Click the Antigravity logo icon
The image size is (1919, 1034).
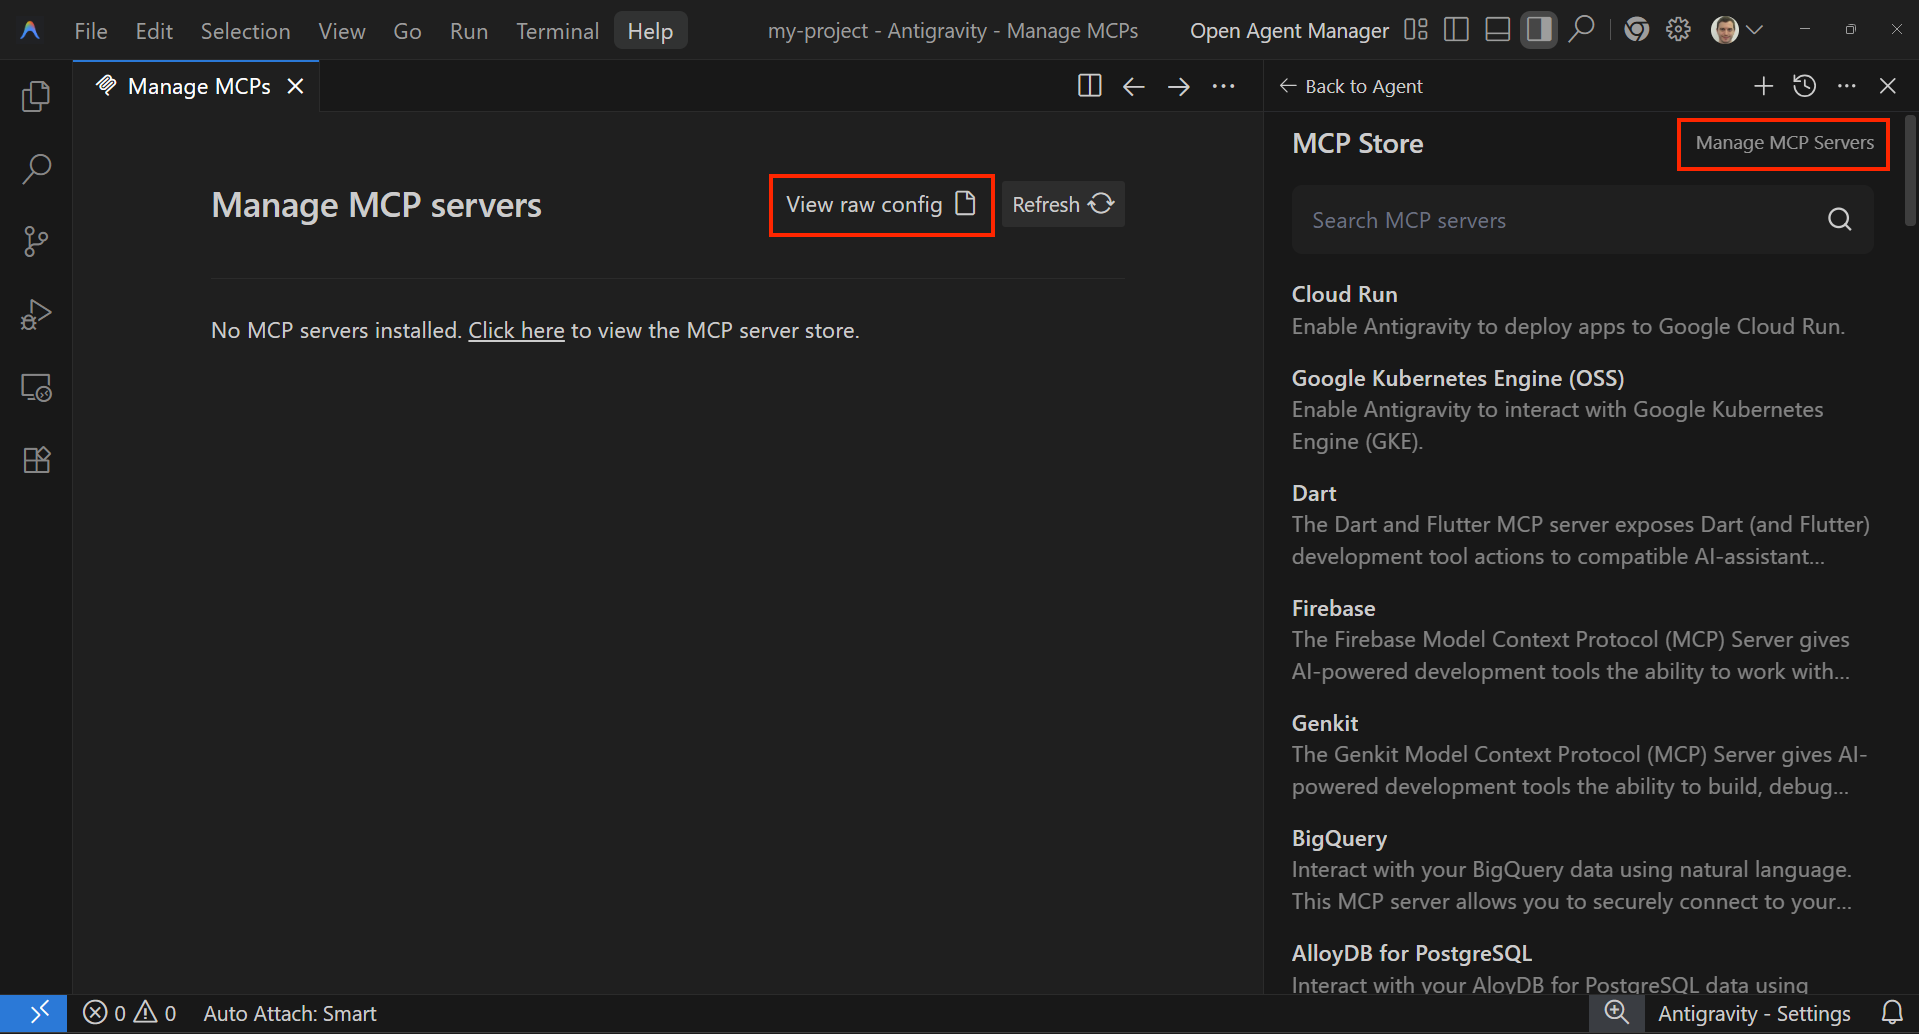(x=30, y=31)
